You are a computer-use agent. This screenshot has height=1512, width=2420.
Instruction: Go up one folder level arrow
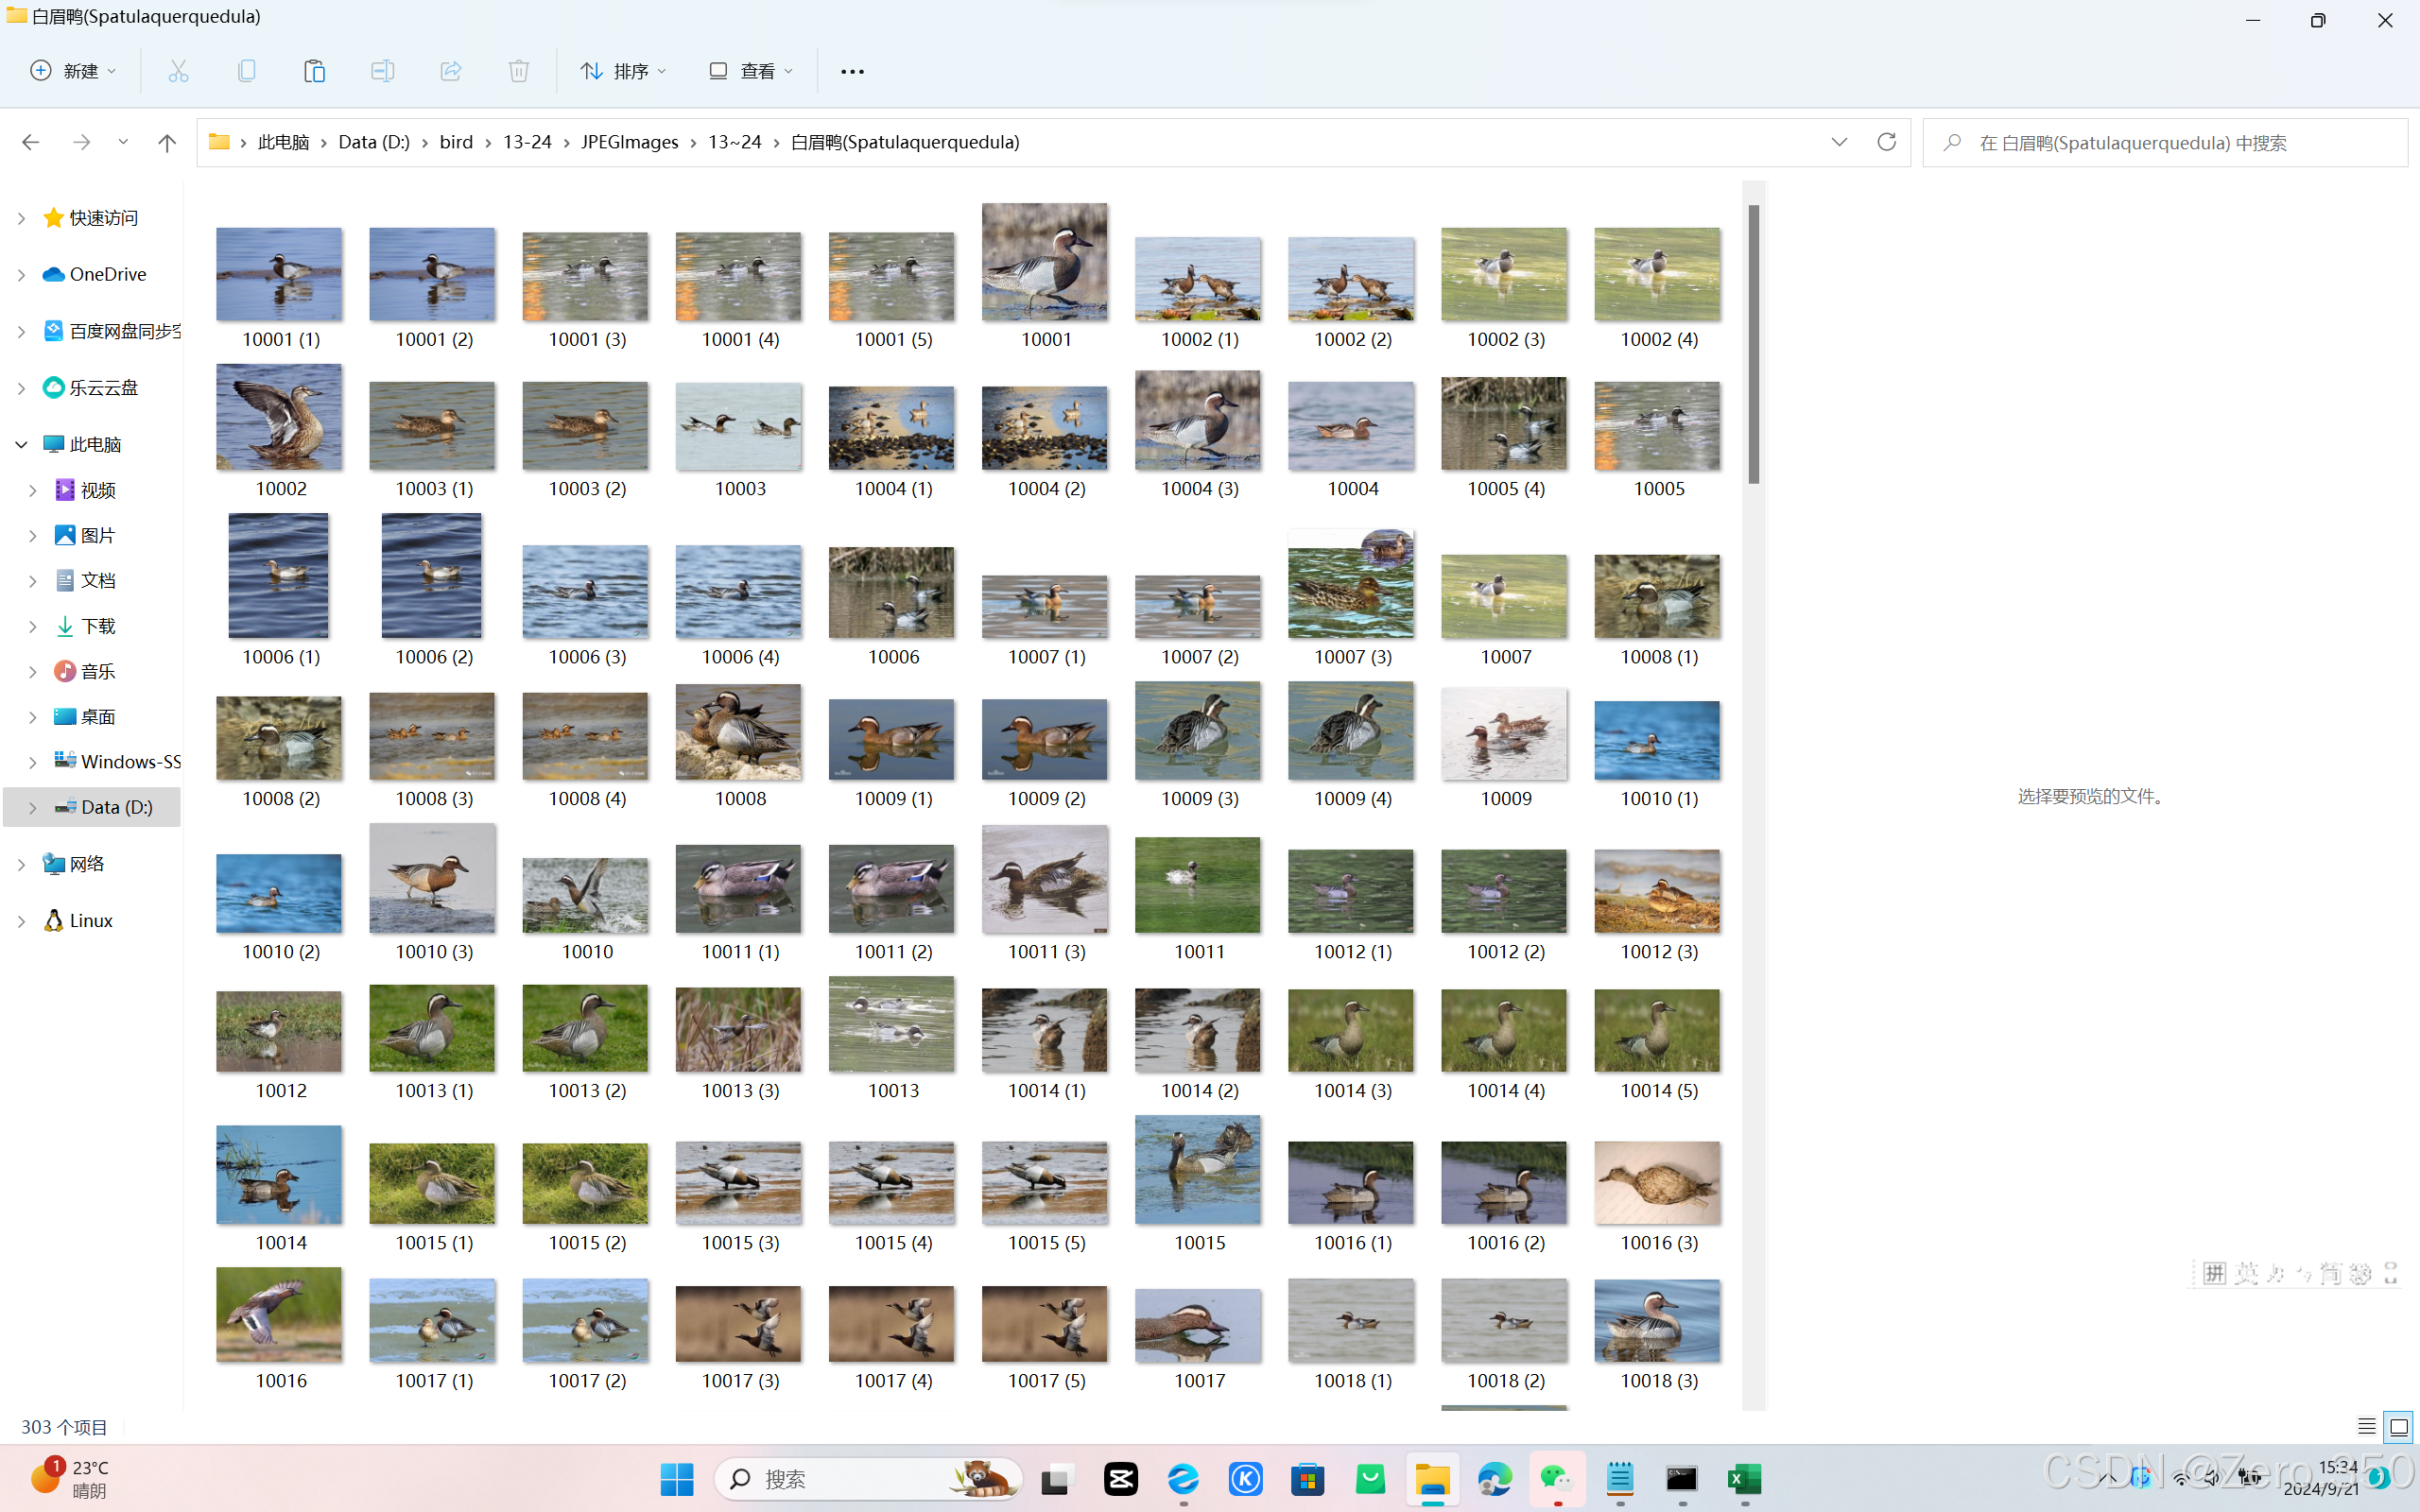167,142
